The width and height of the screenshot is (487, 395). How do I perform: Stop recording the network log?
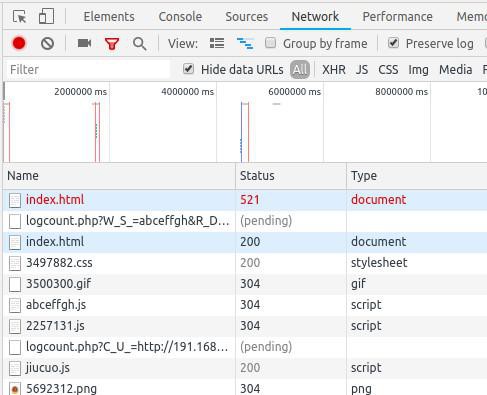click(19, 43)
